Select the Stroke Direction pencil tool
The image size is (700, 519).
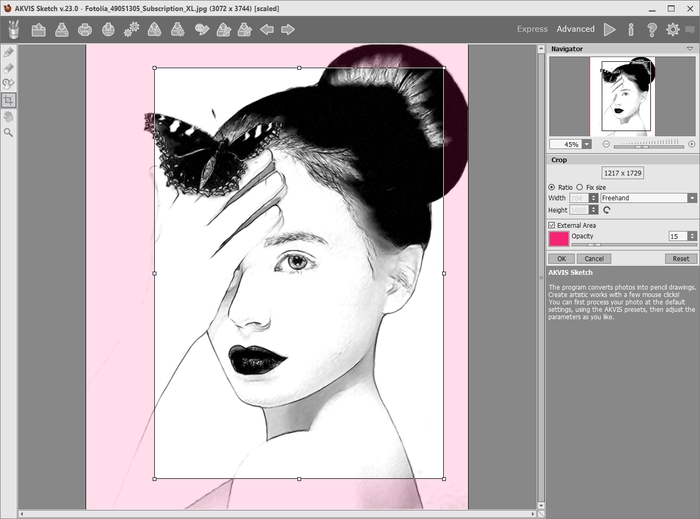8,53
